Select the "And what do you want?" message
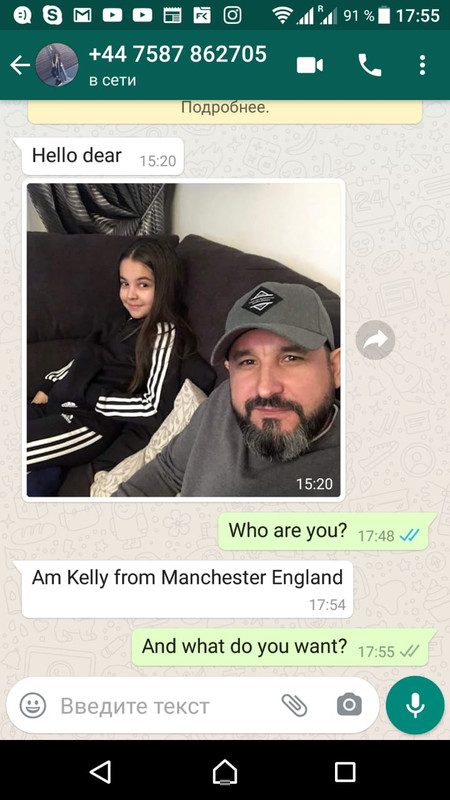Viewport: 450px width, 800px height. 284,647
